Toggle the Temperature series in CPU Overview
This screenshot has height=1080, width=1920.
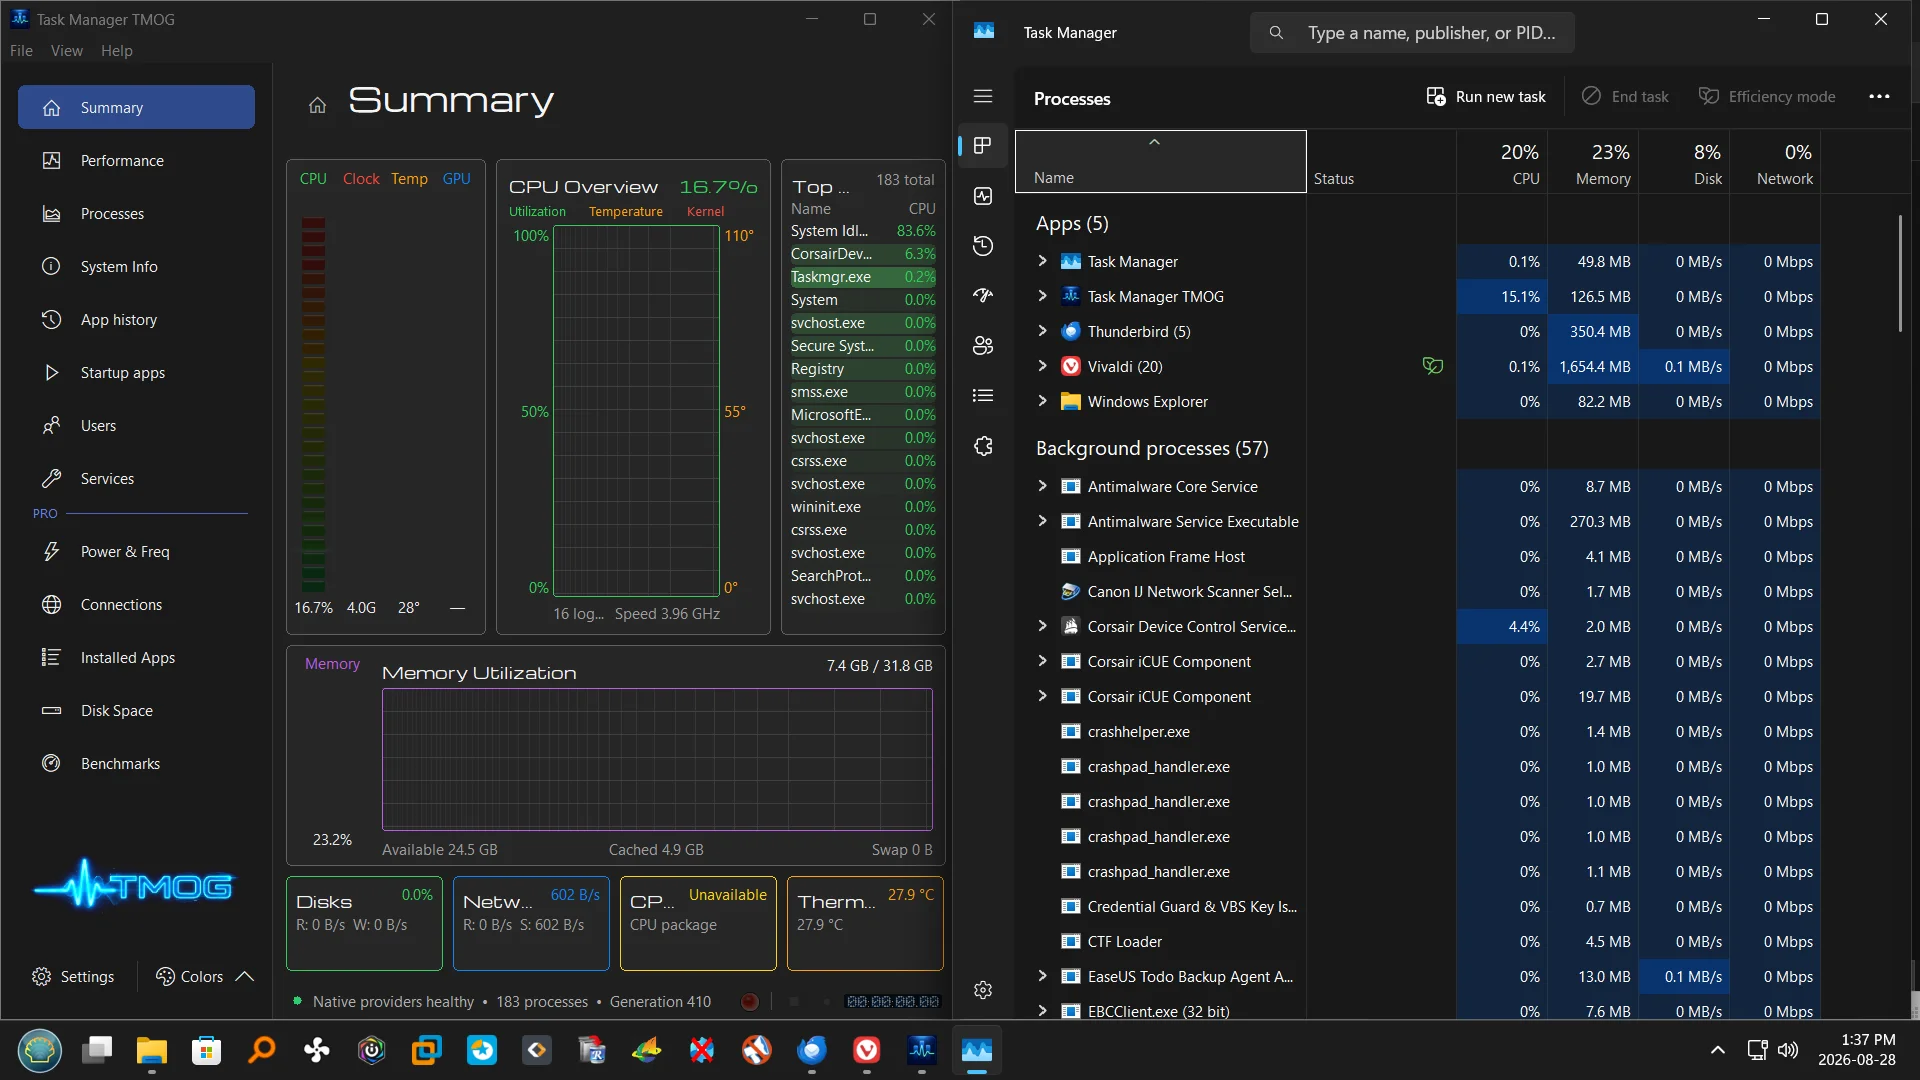pos(626,211)
